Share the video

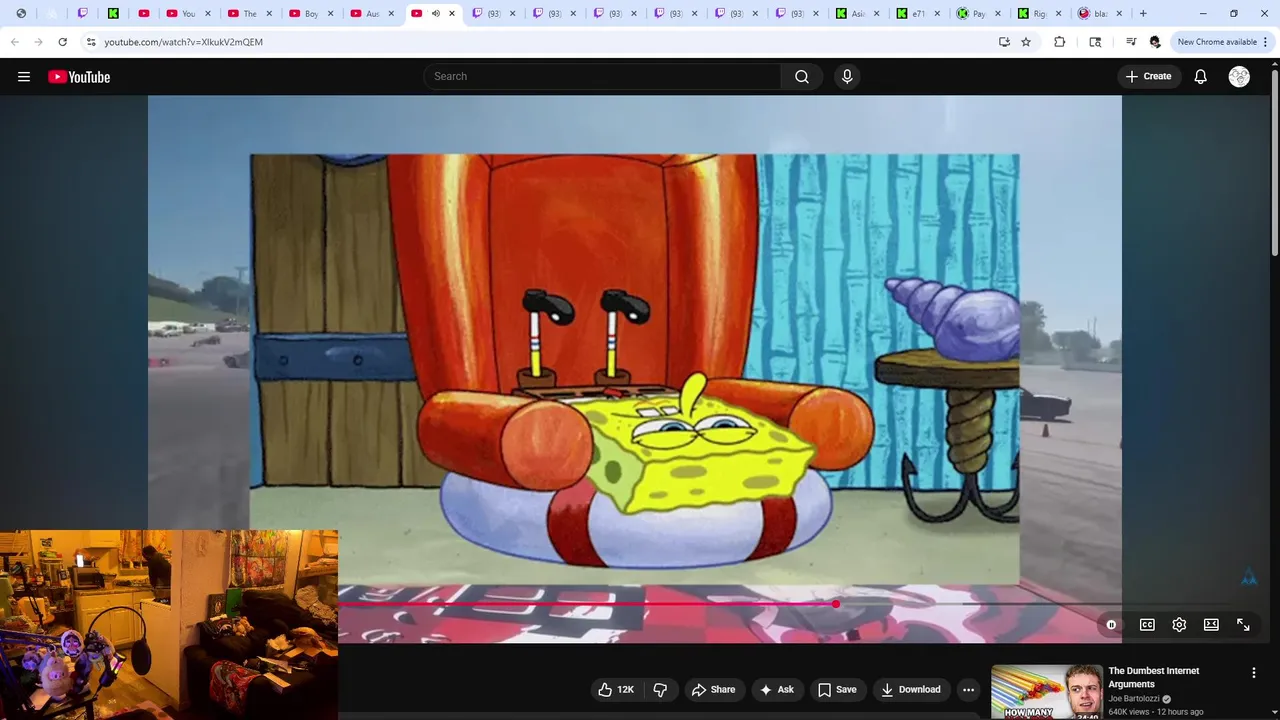click(713, 690)
